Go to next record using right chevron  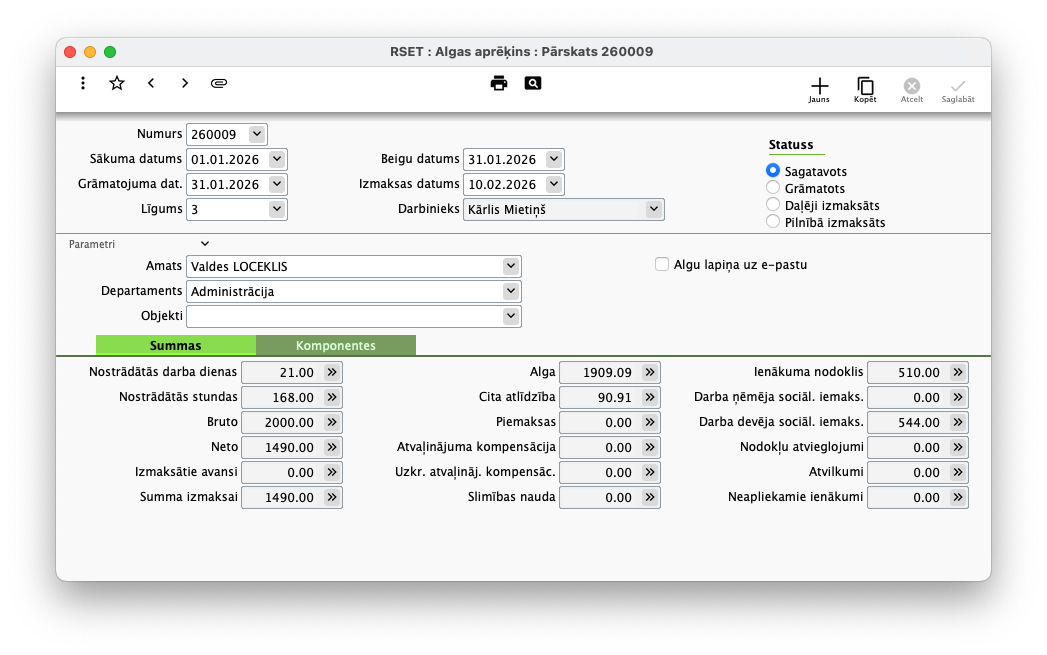[x=185, y=83]
